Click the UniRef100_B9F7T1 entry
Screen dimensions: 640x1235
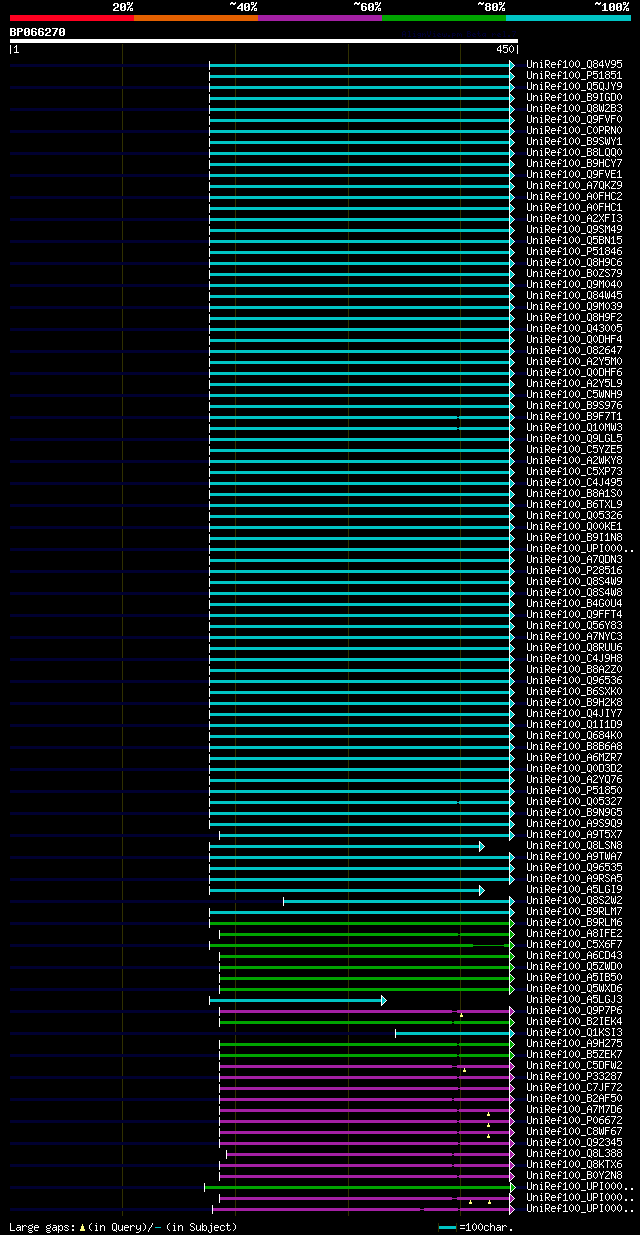(574, 416)
